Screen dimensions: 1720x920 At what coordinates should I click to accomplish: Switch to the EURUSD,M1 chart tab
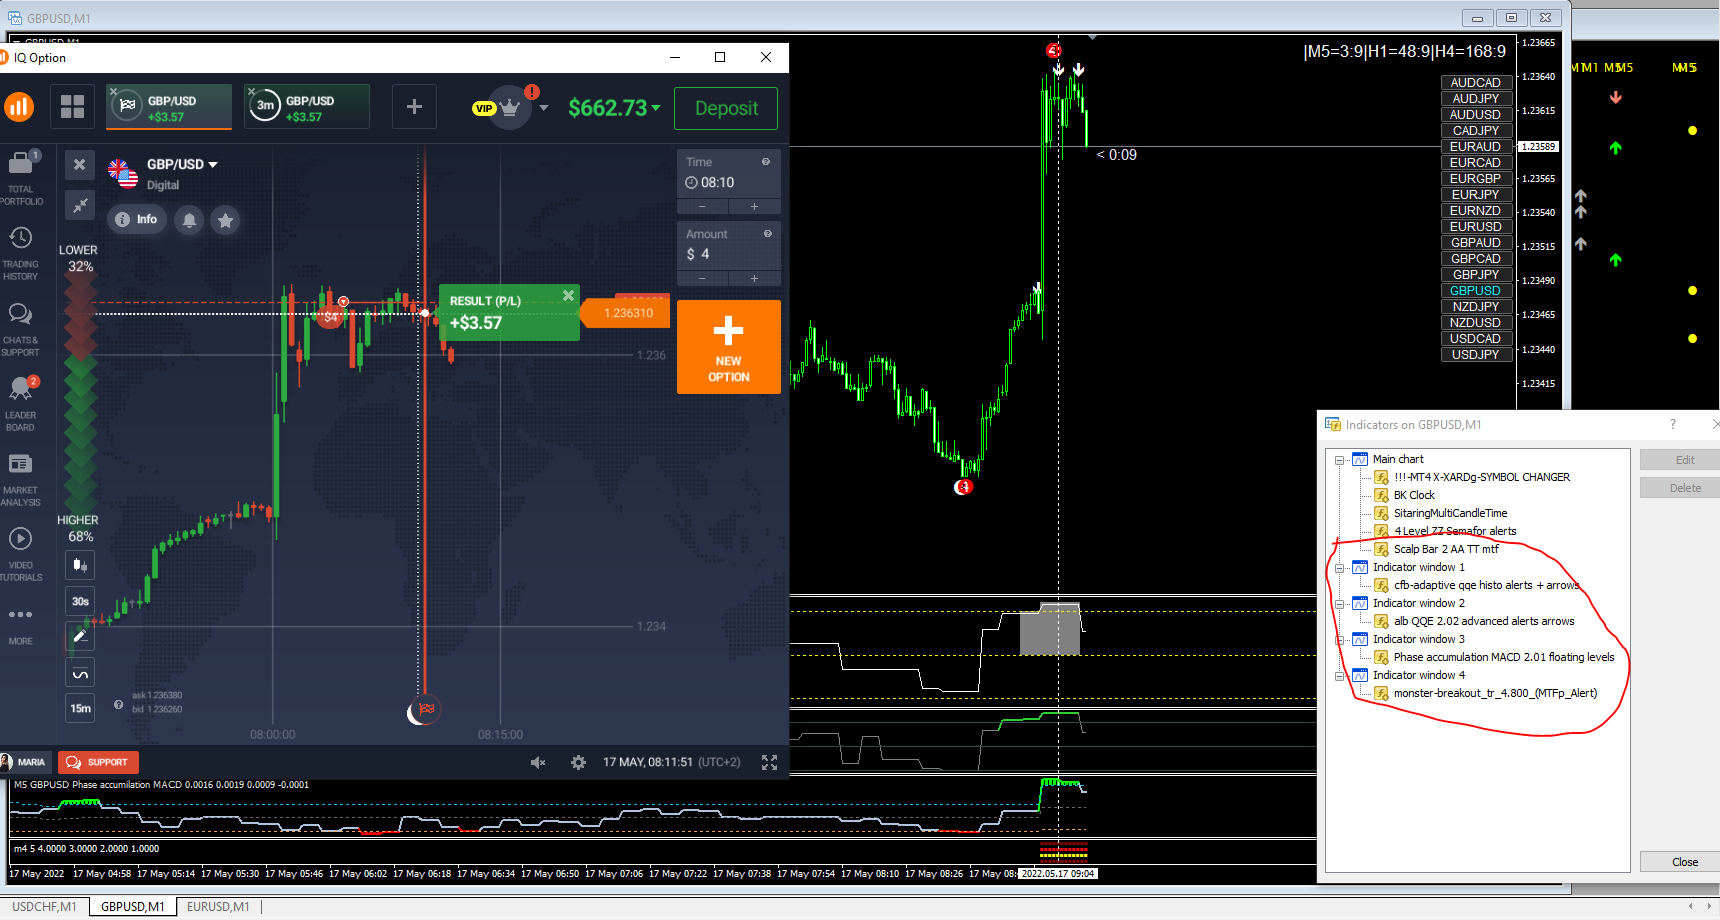pyautogui.click(x=218, y=907)
